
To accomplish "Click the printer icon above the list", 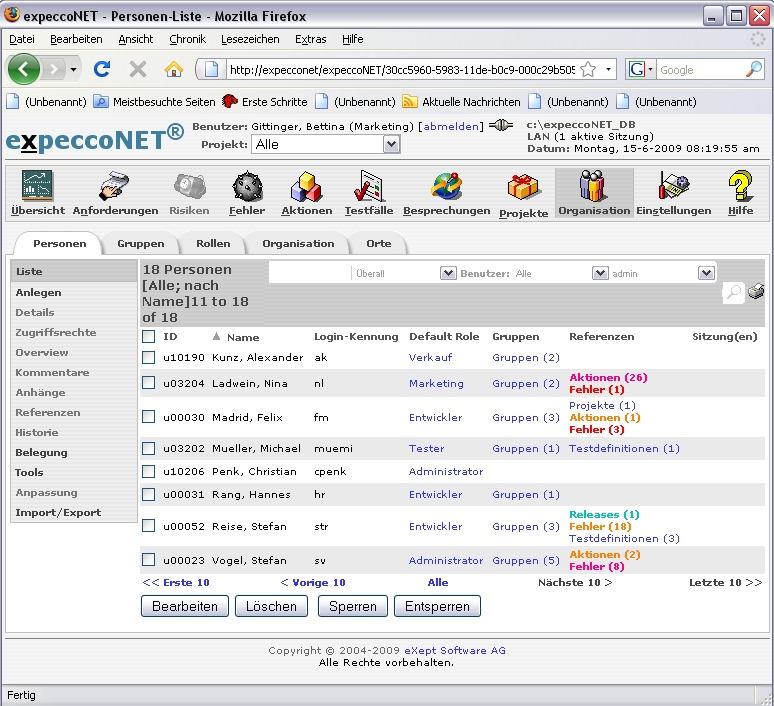I will (756, 292).
